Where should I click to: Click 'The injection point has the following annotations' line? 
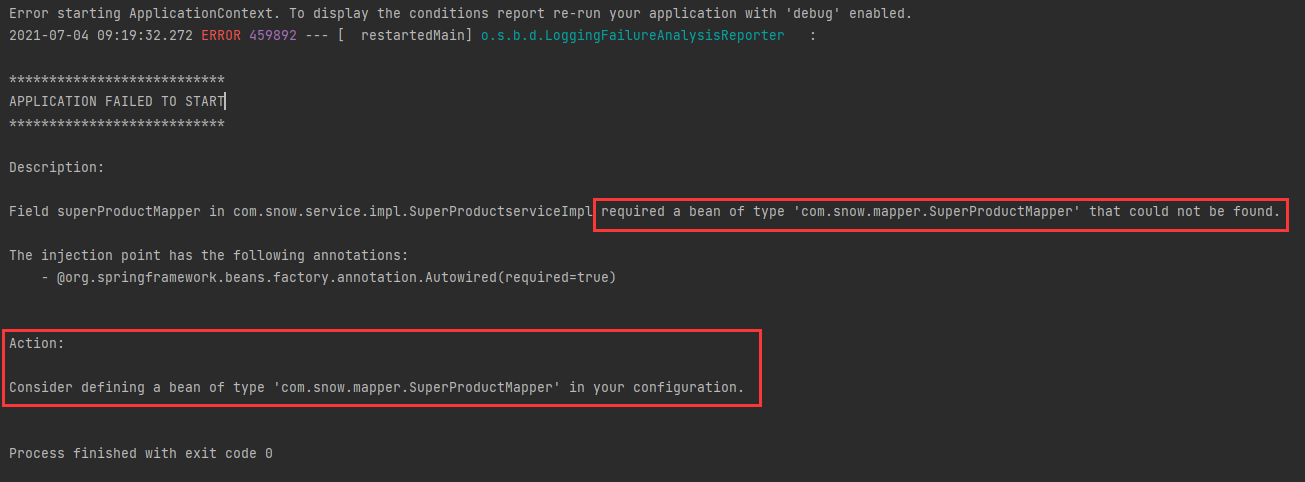(208, 255)
